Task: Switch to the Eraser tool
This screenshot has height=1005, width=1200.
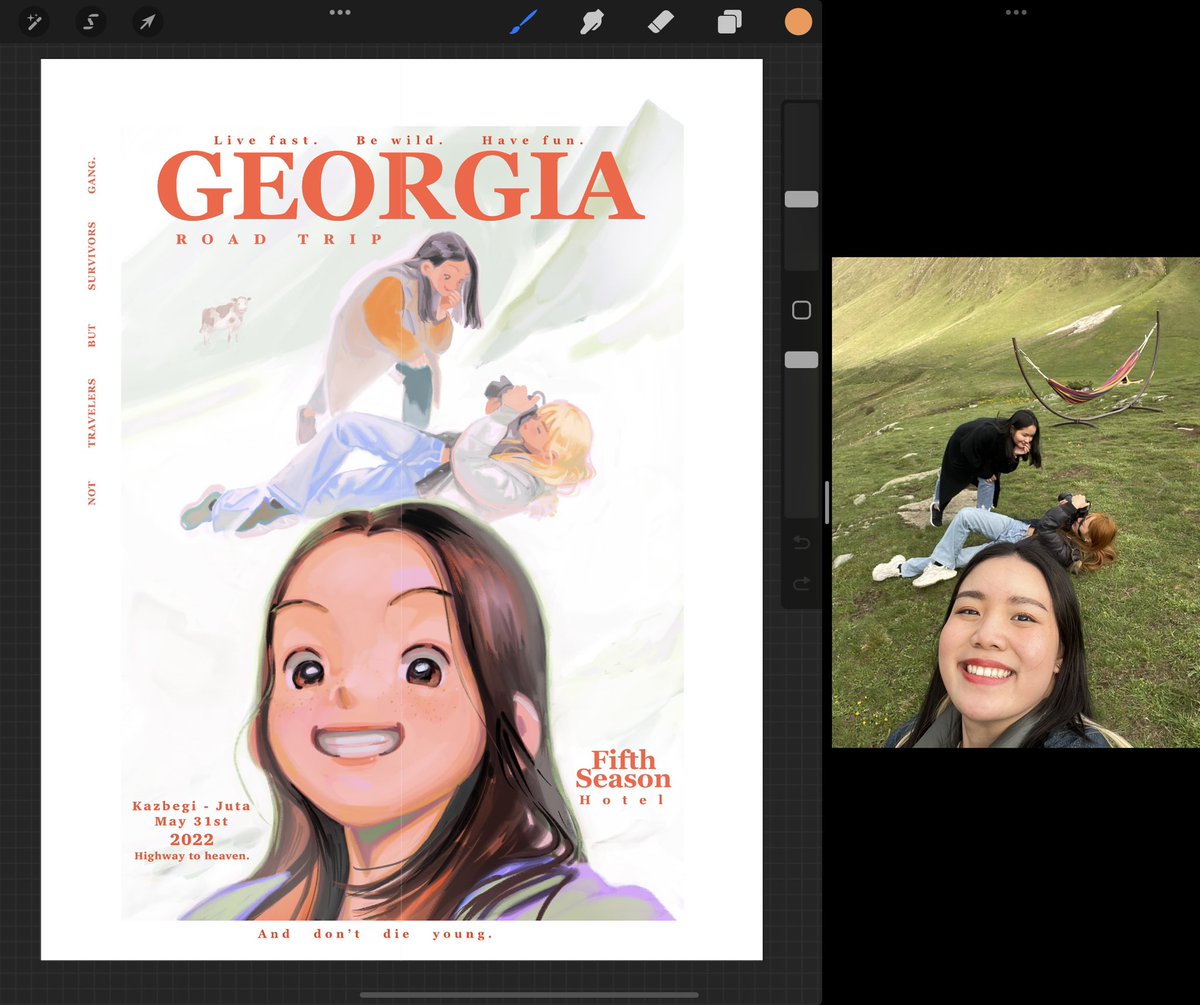Action: (x=661, y=21)
